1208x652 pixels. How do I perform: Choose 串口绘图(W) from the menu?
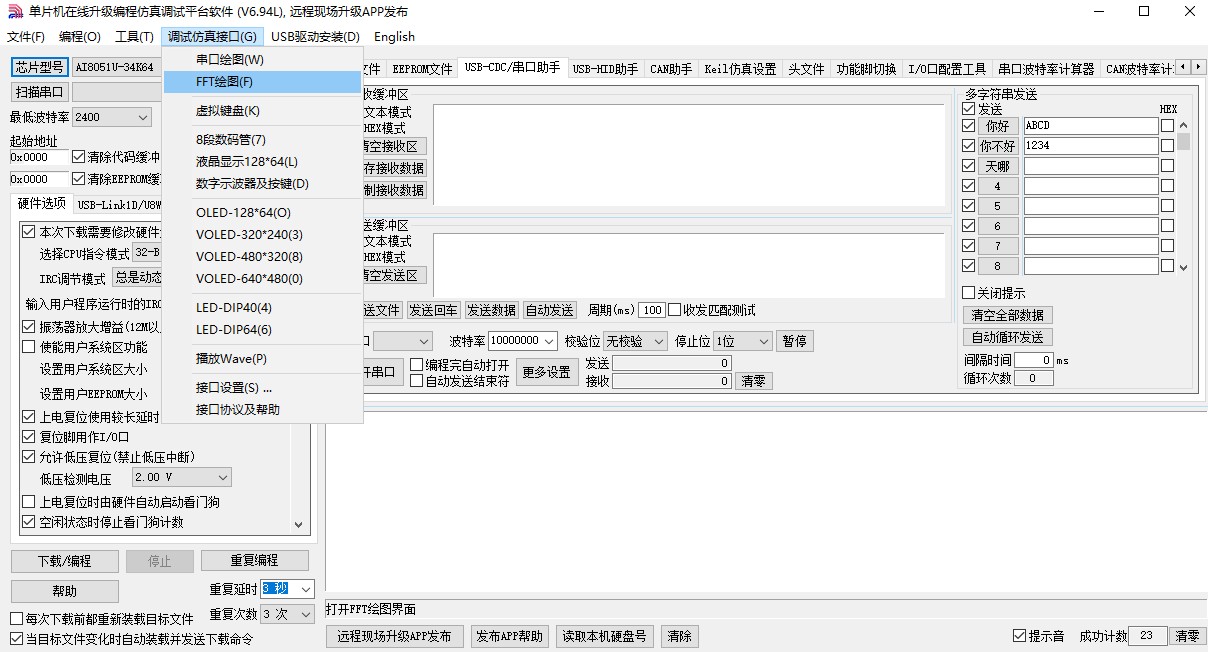[x=262, y=60]
